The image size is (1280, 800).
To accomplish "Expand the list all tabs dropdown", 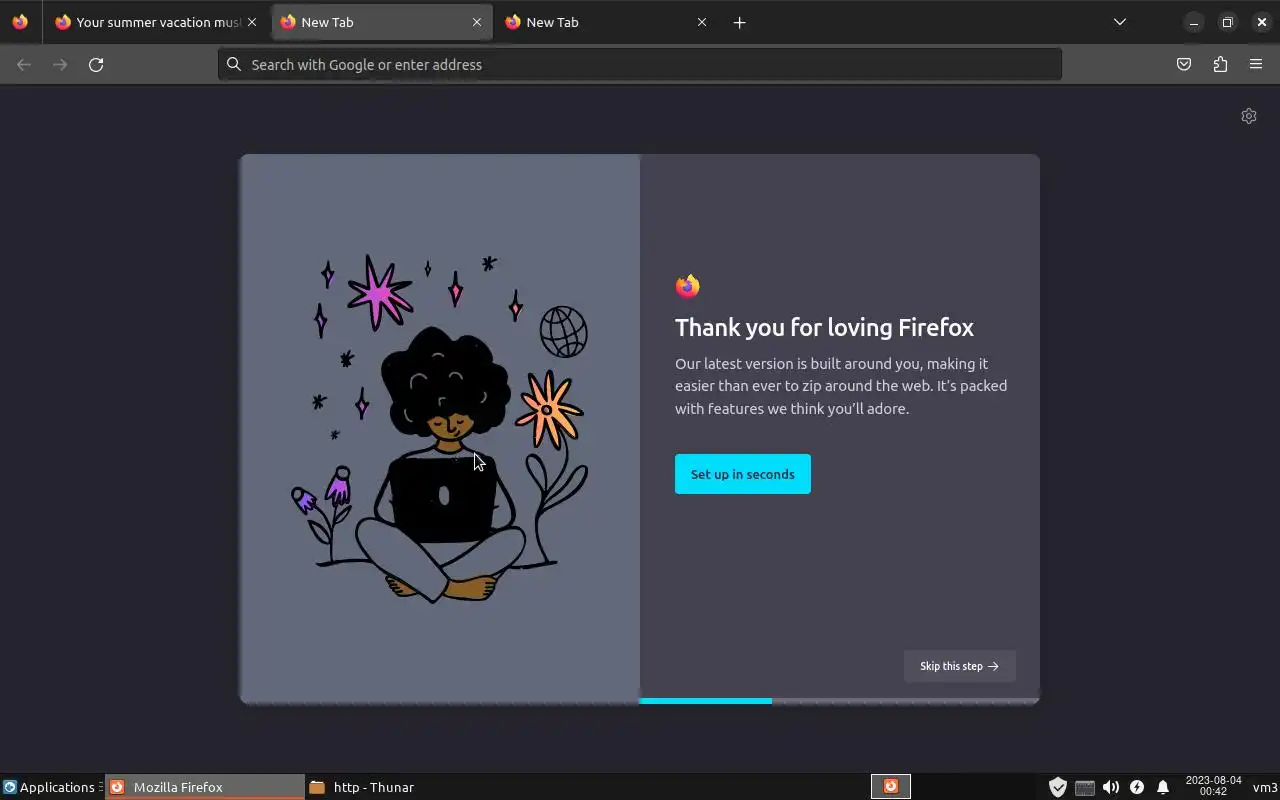I will [1120, 22].
